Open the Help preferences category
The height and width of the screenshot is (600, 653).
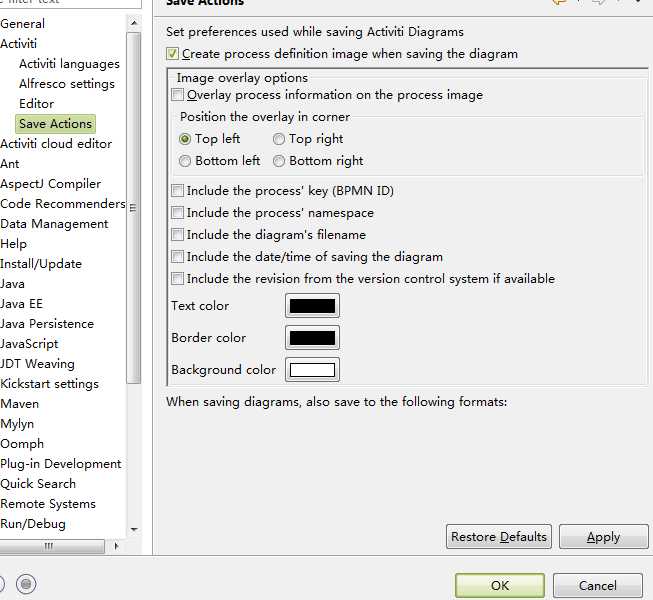coord(13,244)
